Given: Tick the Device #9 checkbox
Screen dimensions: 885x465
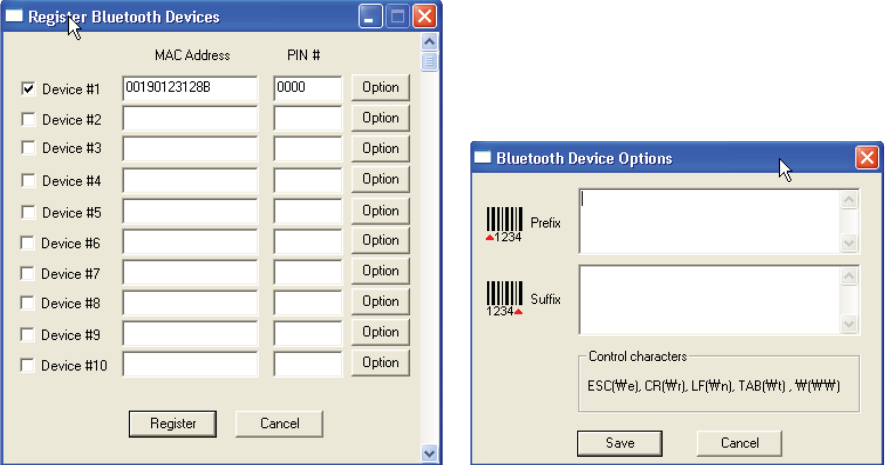Looking at the screenshot, I should (27, 335).
